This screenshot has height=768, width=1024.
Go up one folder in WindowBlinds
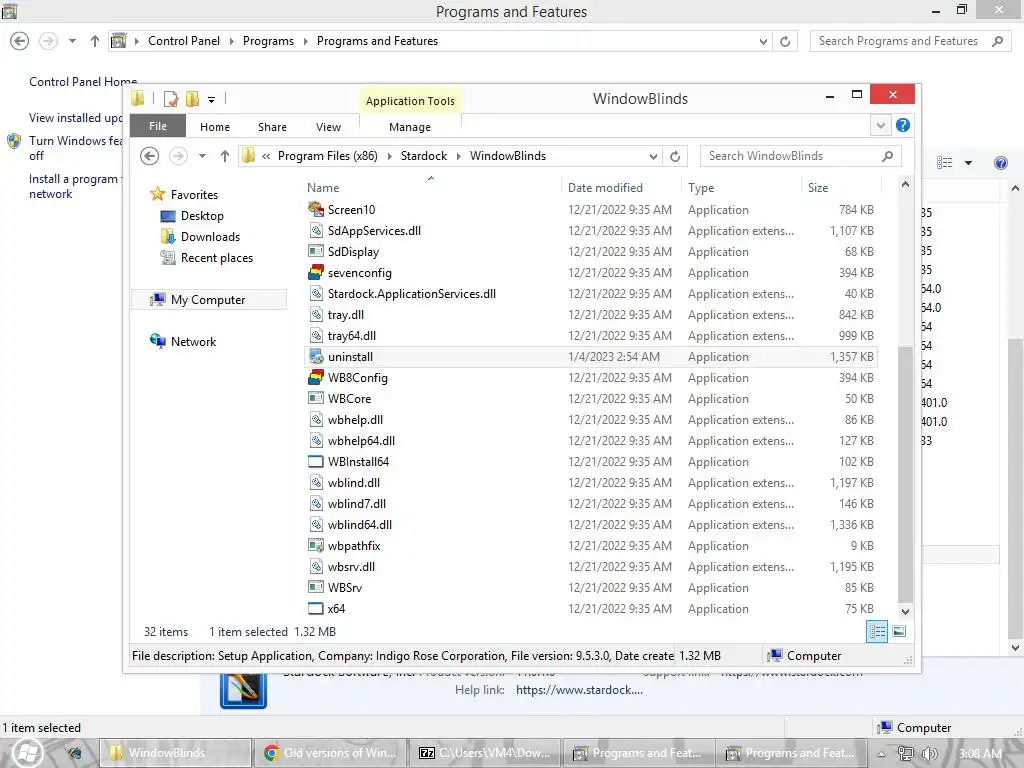coord(225,156)
